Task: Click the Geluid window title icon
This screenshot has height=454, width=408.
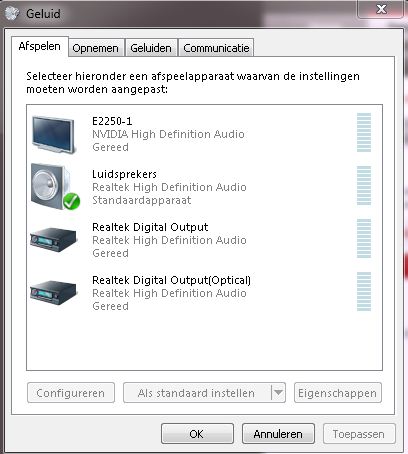Action: click(x=13, y=14)
